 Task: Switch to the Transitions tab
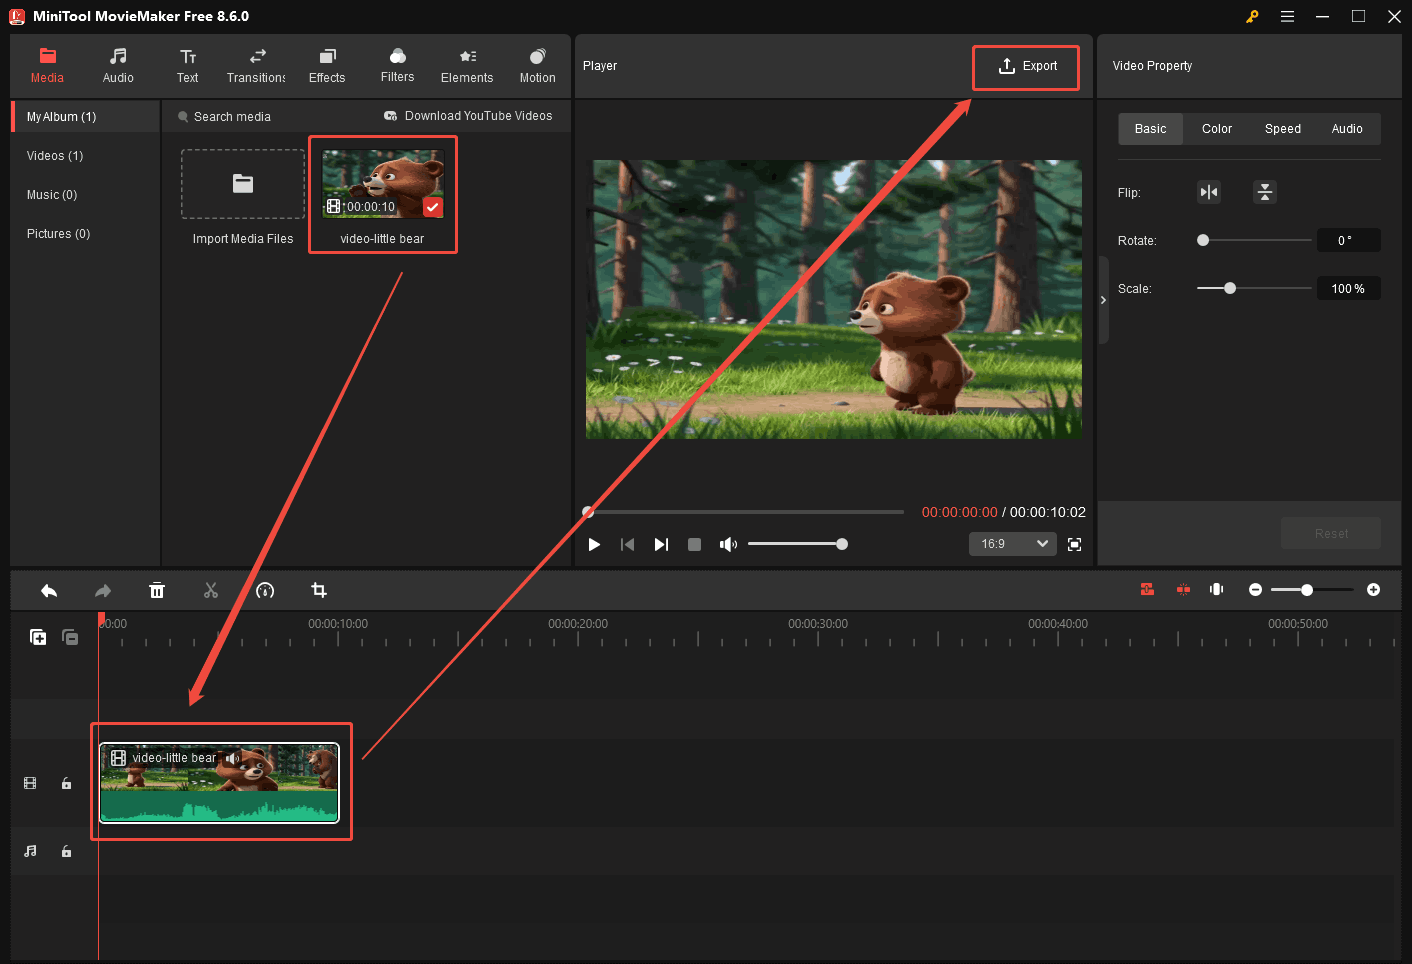point(257,66)
